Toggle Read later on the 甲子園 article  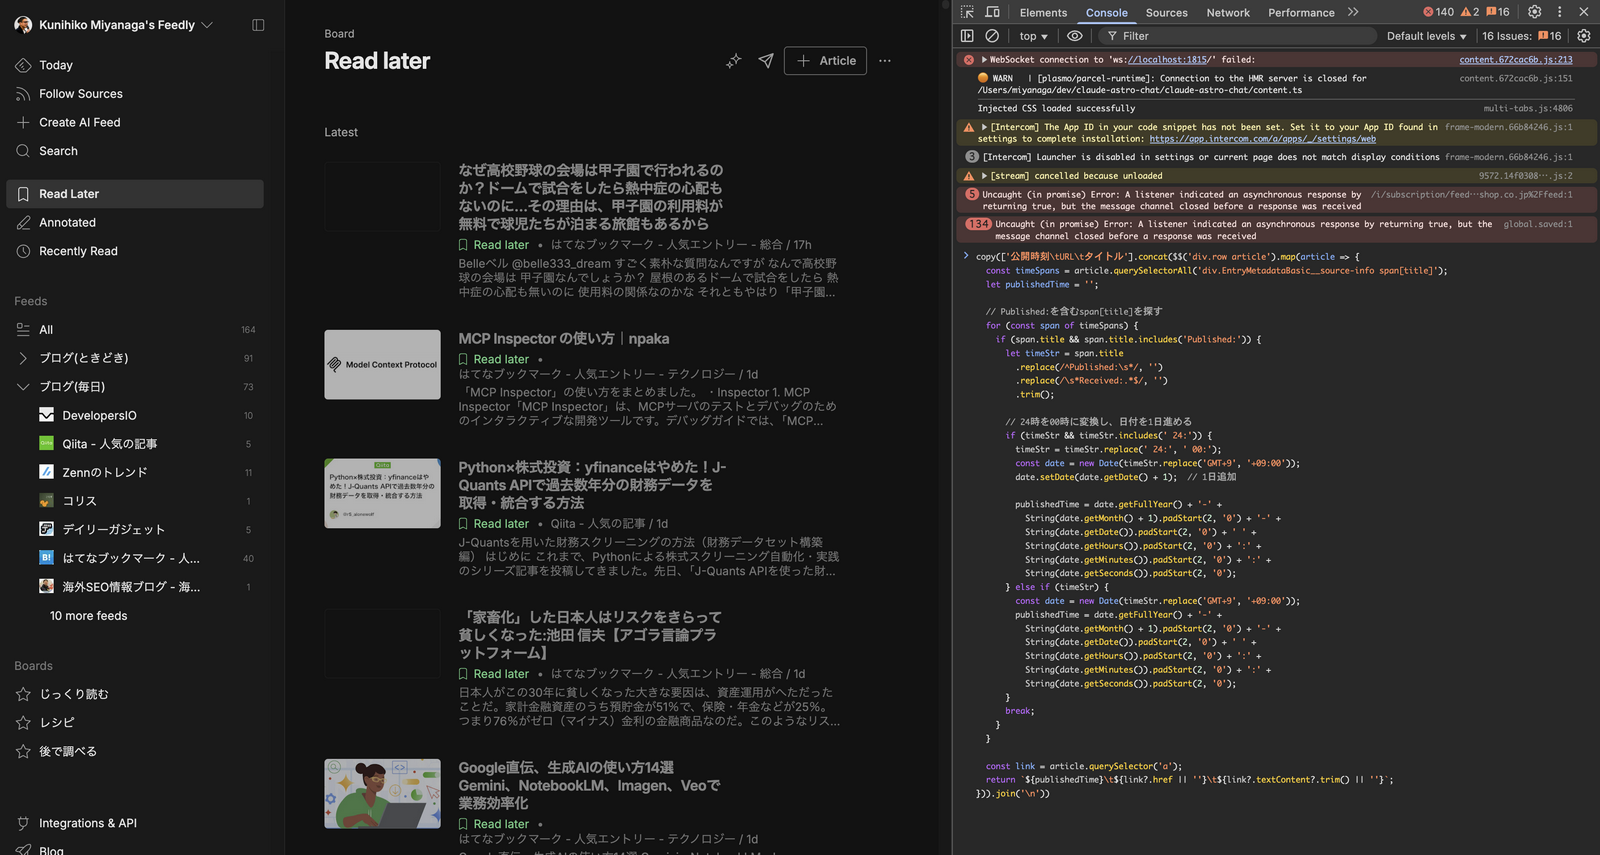pyautogui.click(x=494, y=245)
